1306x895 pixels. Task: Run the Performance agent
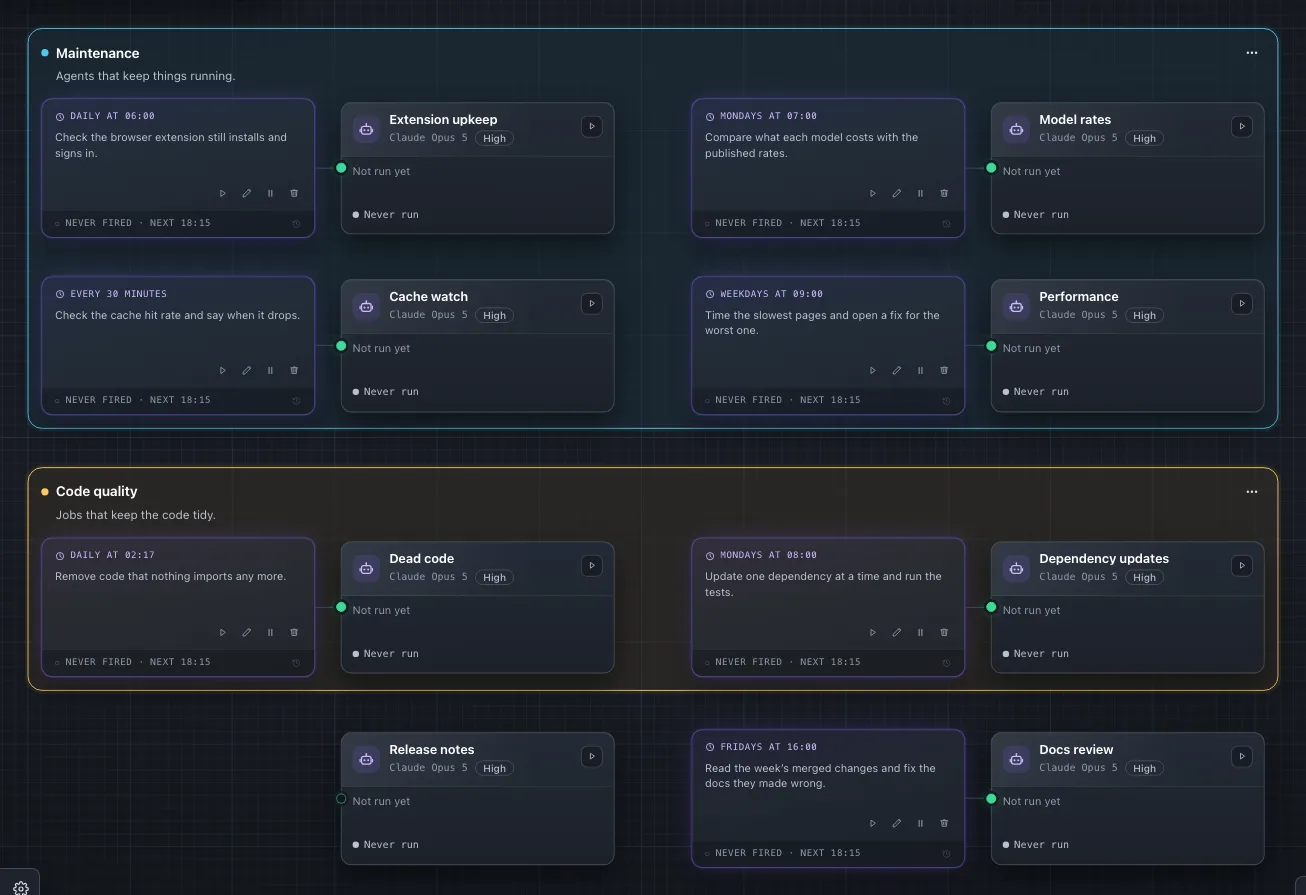tap(1242, 303)
